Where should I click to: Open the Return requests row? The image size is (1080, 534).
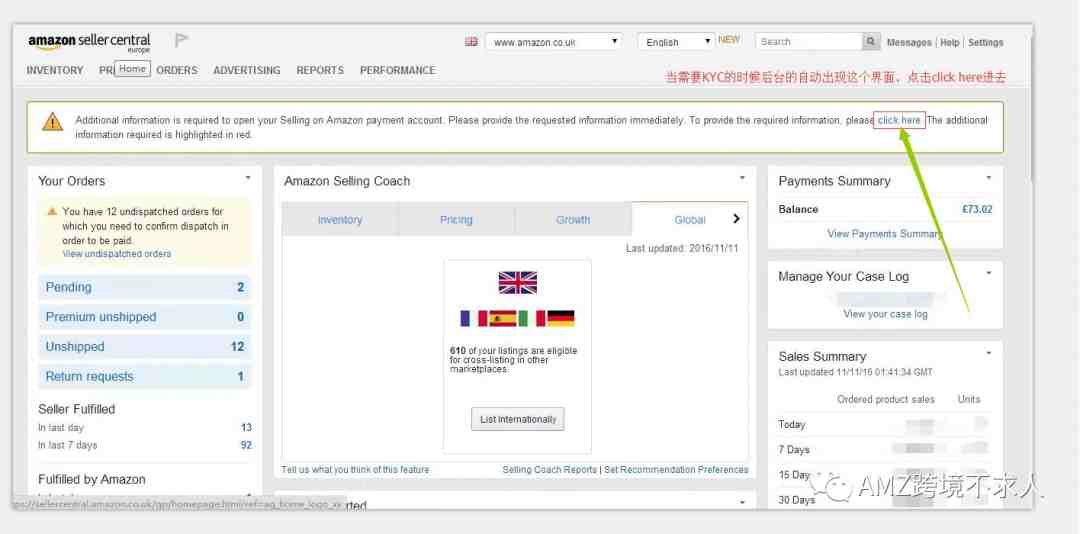[x=145, y=377]
